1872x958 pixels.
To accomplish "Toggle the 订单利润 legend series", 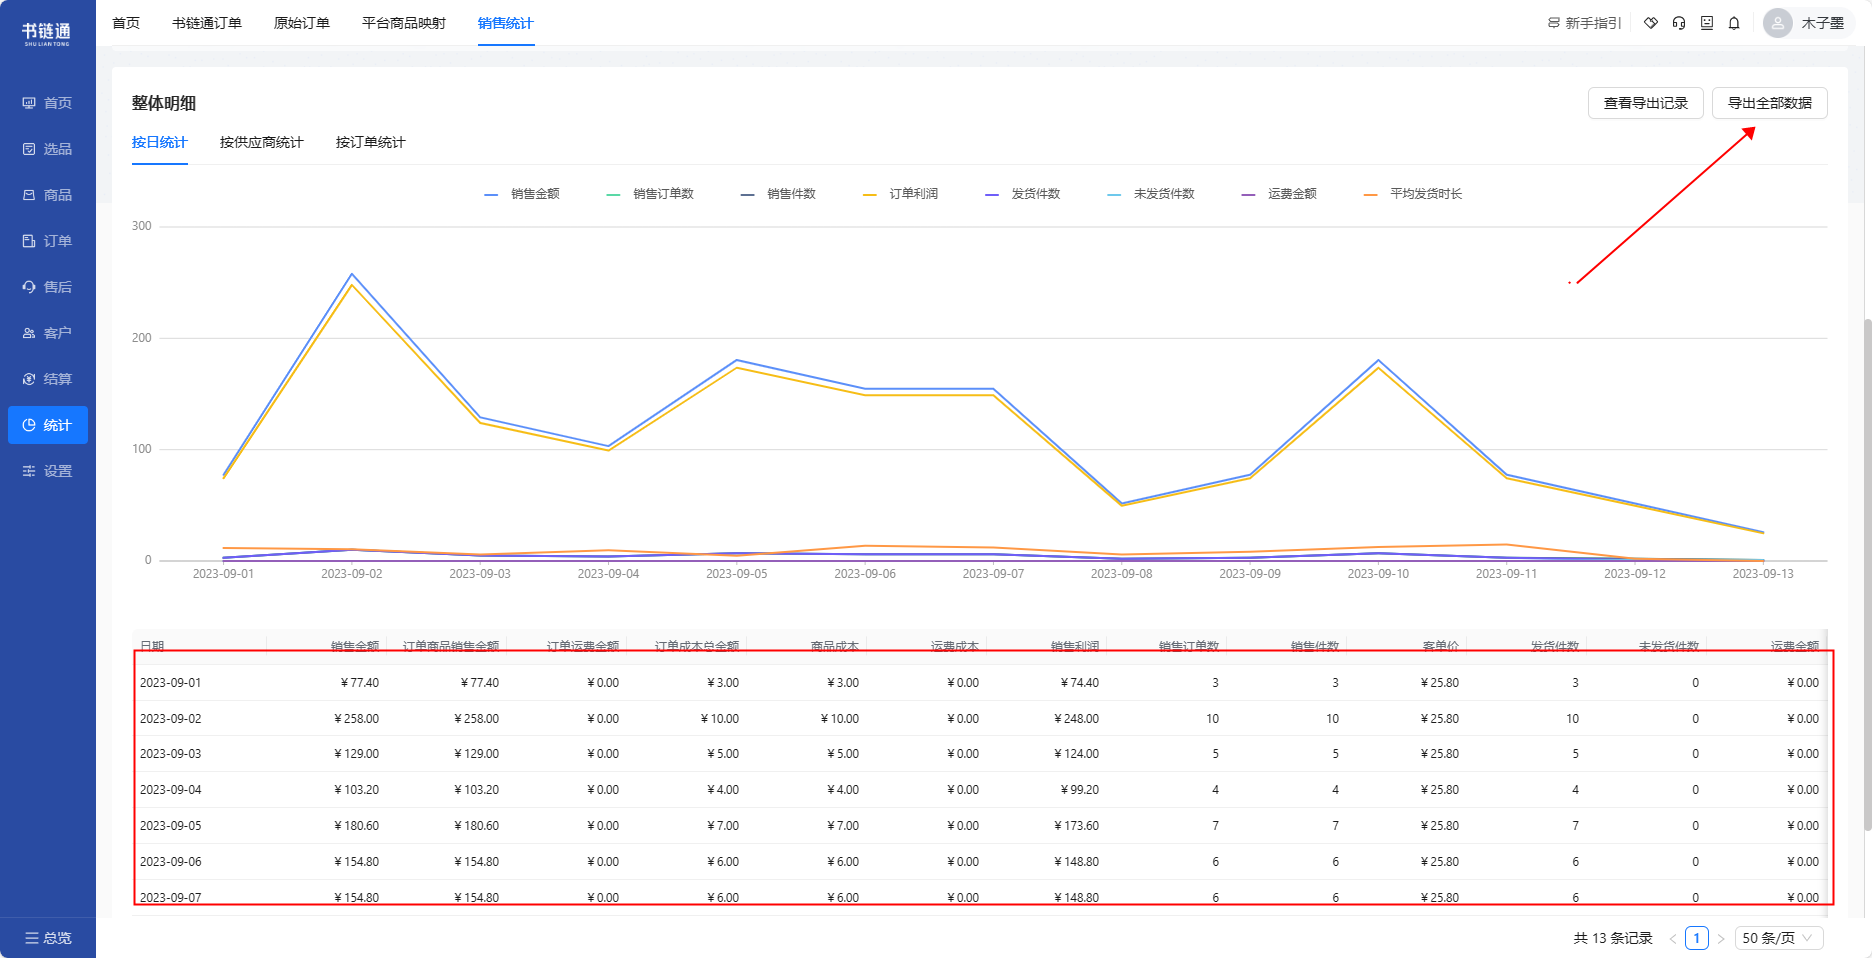I will tap(900, 194).
